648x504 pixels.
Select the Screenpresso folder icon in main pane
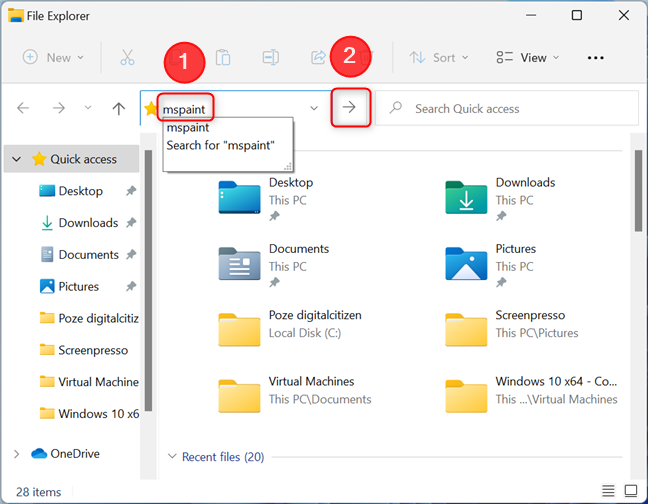(x=466, y=330)
